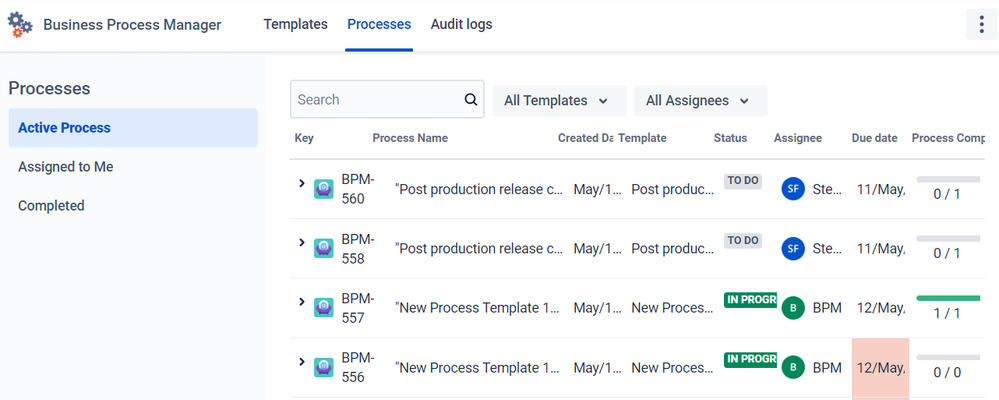
Task: Expand the BPM-560 process row
Action: 302,183
